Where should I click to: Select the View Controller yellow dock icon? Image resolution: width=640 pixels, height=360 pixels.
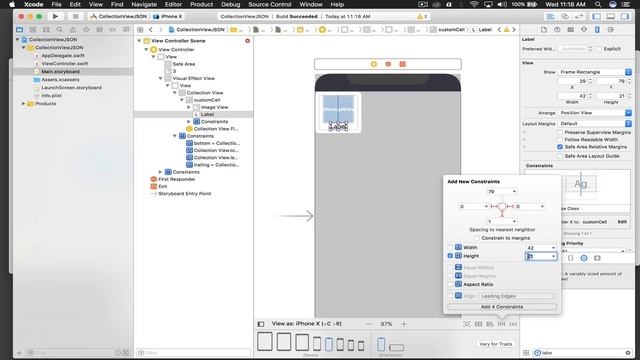click(x=373, y=64)
